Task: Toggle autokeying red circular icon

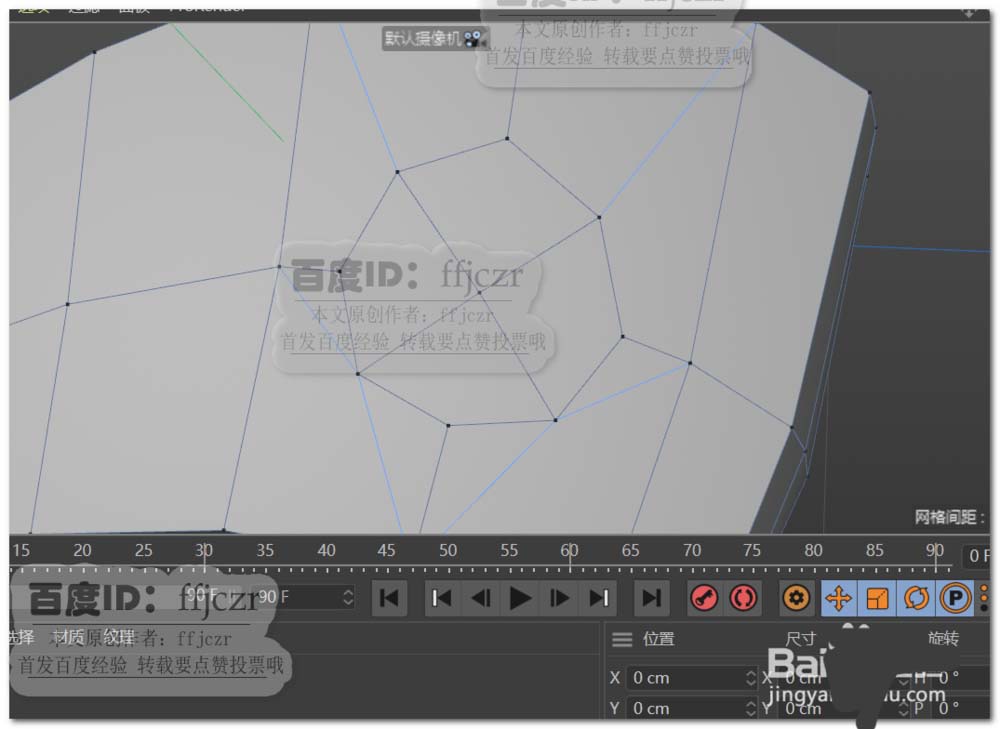Action: pyautogui.click(x=743, y=598)
